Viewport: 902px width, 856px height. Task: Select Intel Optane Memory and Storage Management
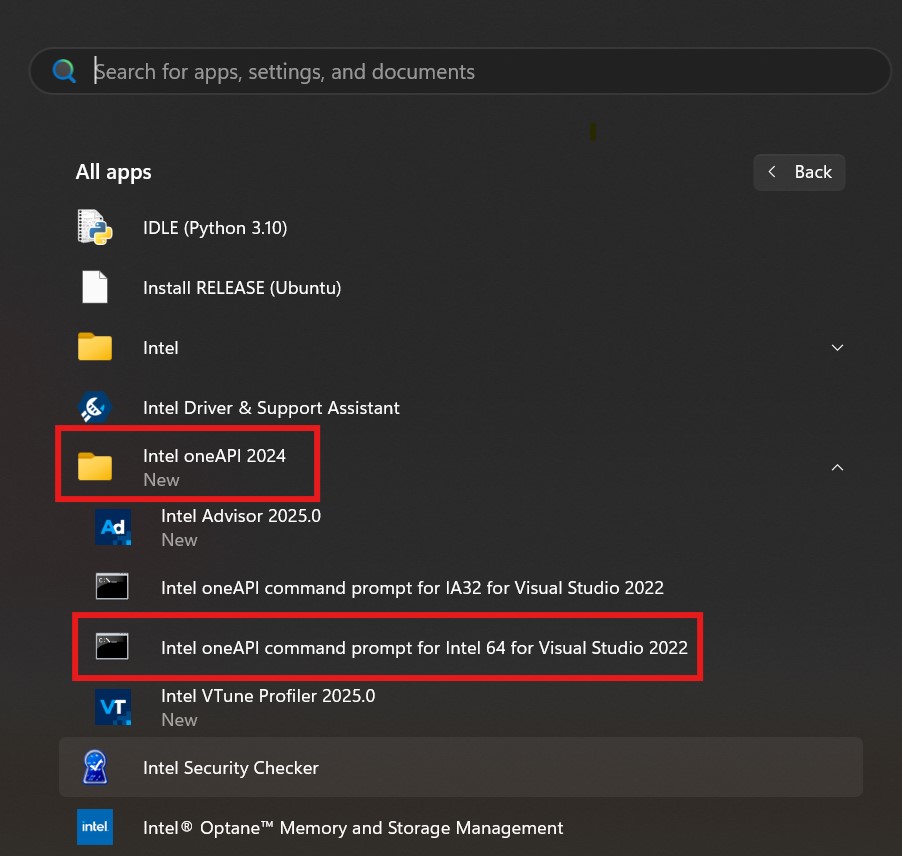click(x=353, y=828)
